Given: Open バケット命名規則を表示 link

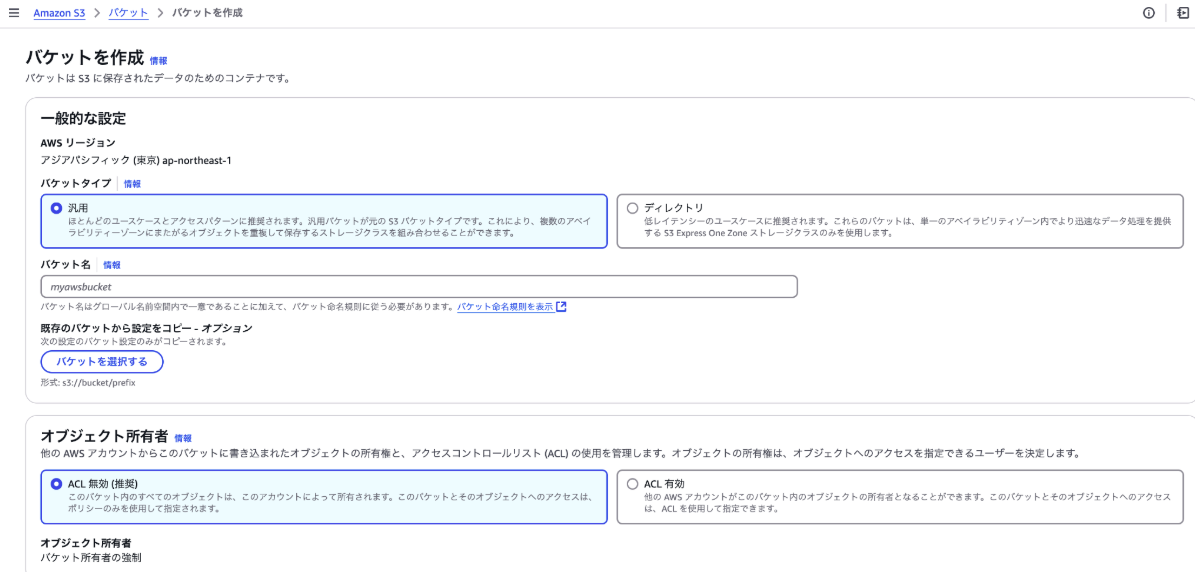Looking at the screenshot, I should point(505,307).
